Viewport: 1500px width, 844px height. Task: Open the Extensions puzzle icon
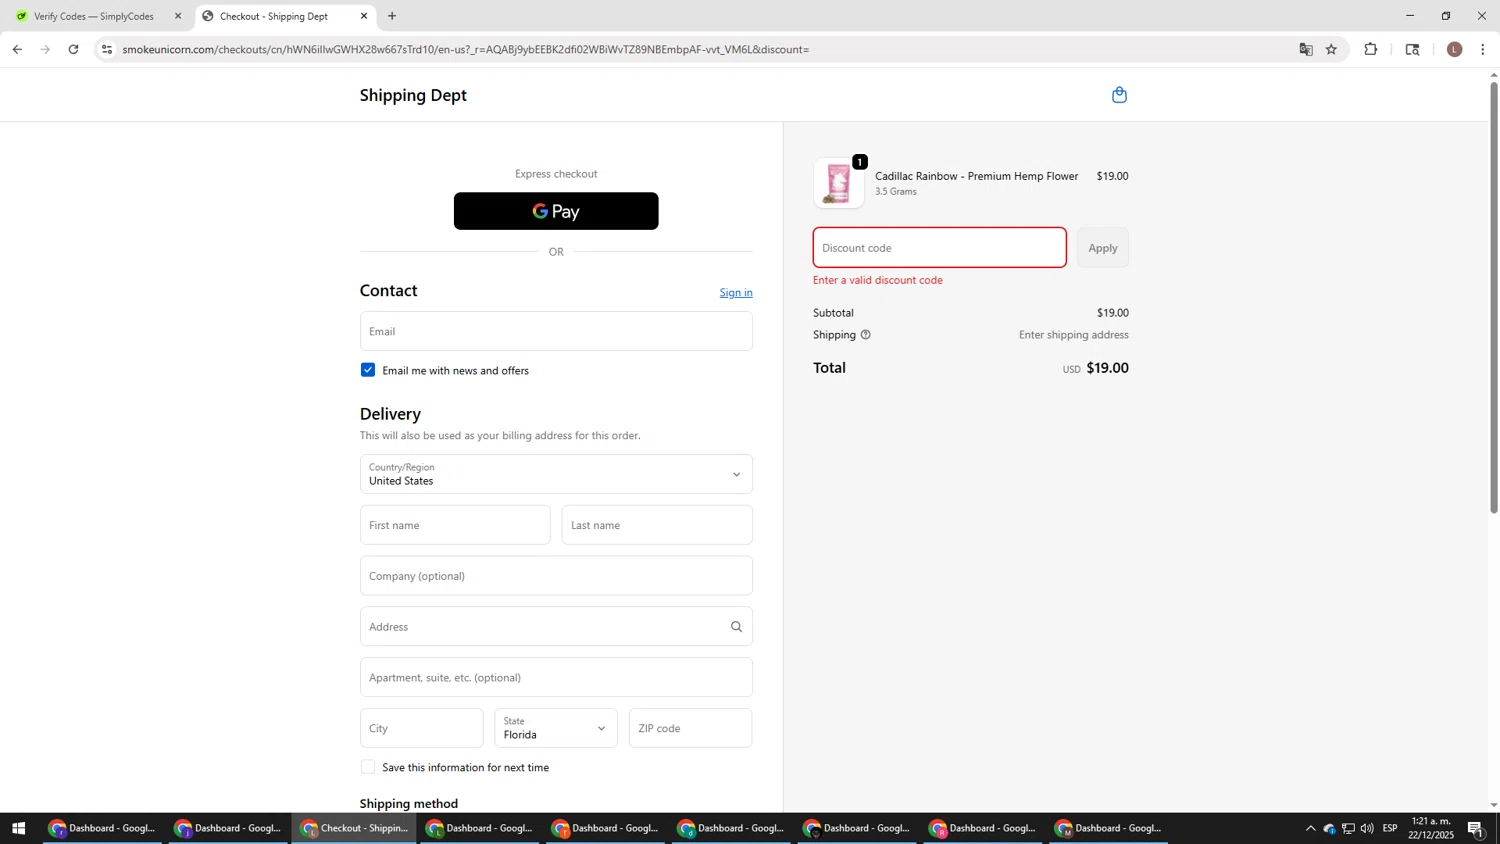[1371, 49]
